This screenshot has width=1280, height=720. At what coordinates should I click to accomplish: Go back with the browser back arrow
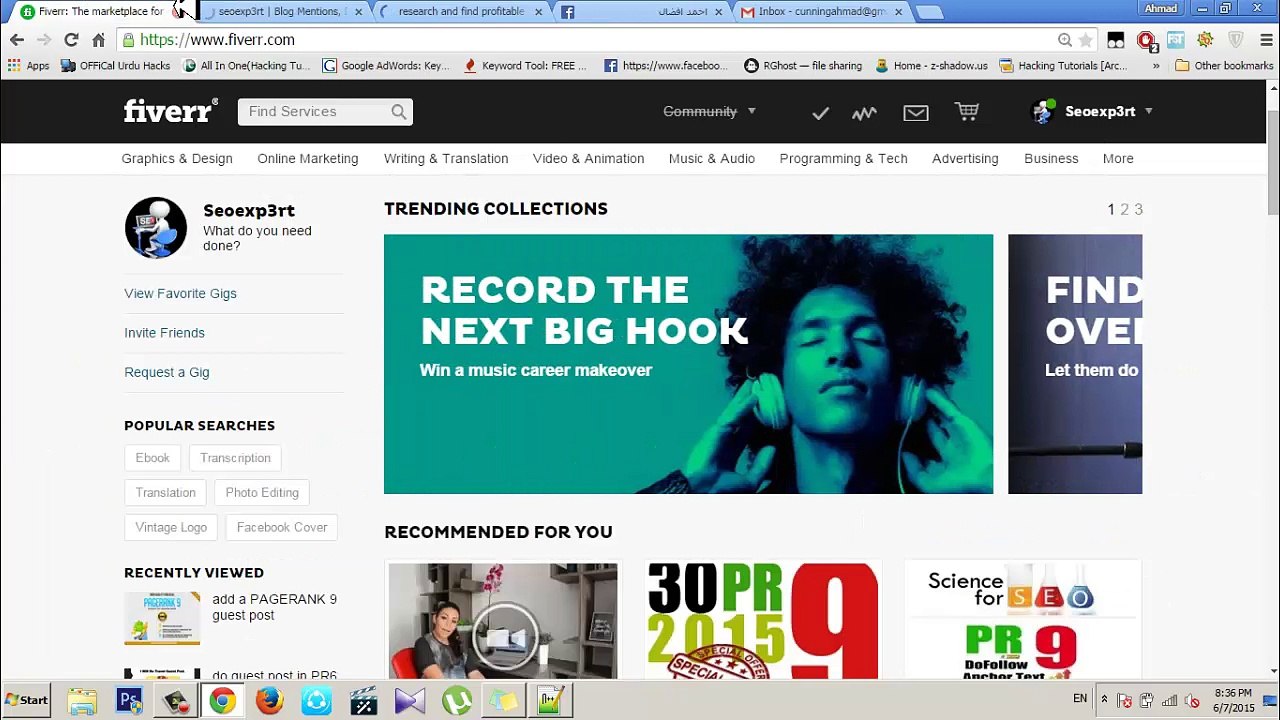[17, 40]
